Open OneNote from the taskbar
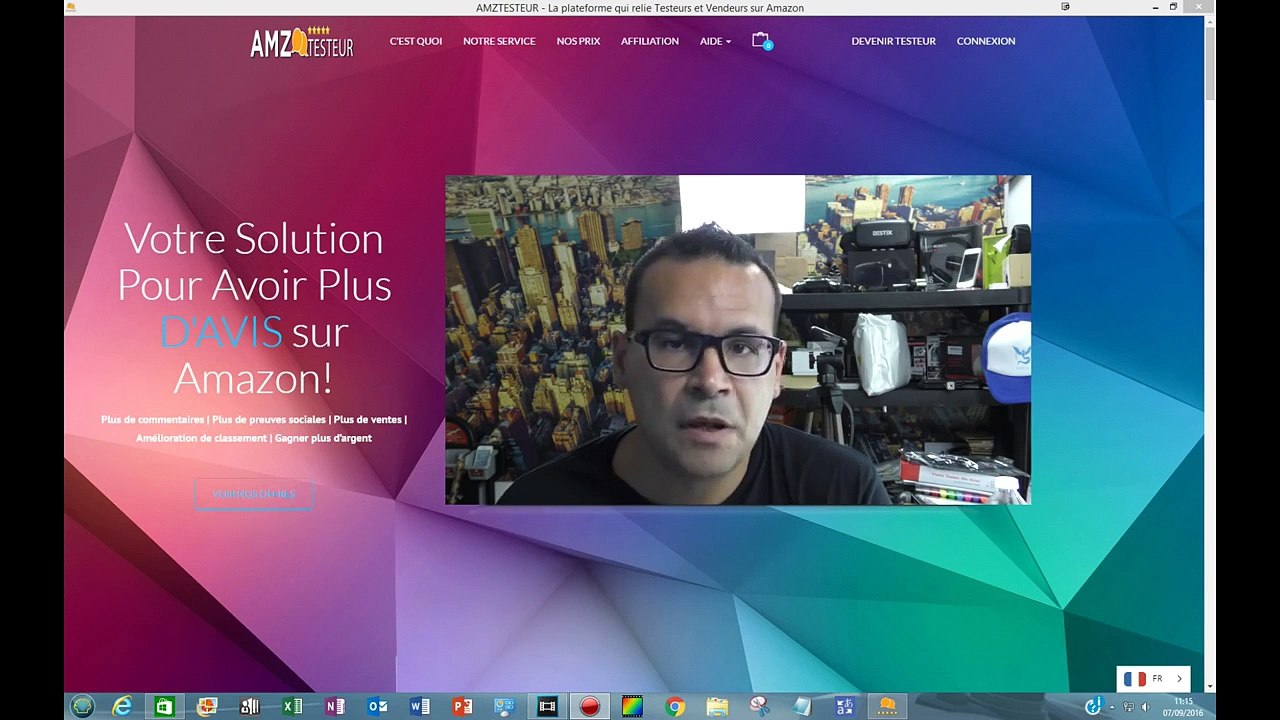 [x=335, y=707]
